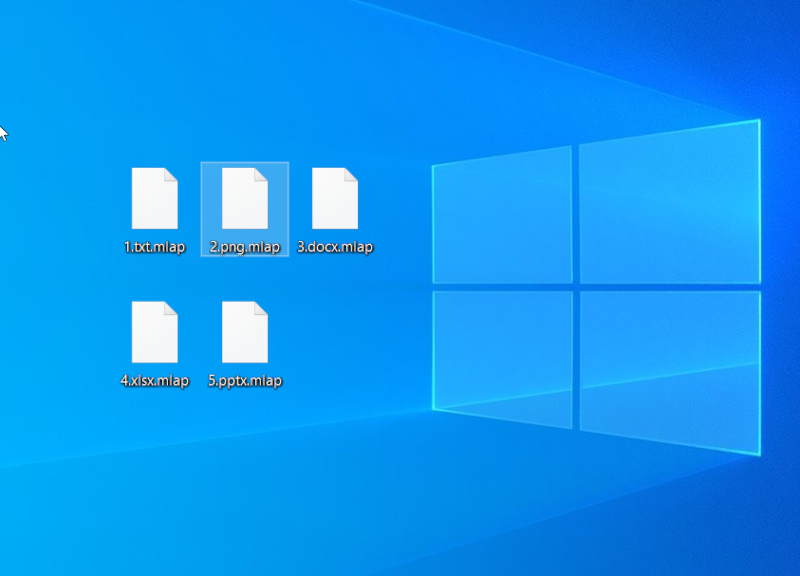
Task: Select the 1.txt.mlap file icon
Action: click(155, 198)
